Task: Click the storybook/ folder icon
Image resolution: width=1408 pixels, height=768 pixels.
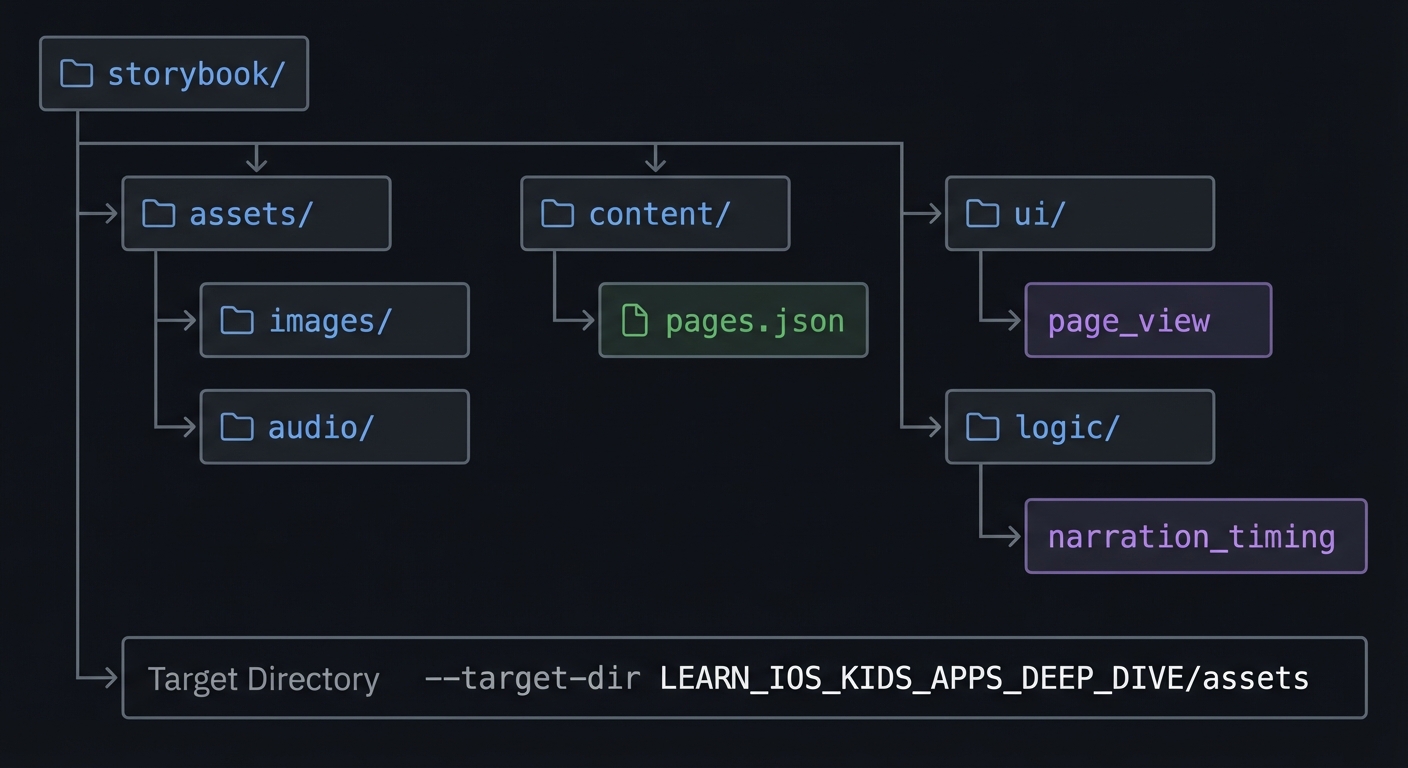Action: point(76,72)
